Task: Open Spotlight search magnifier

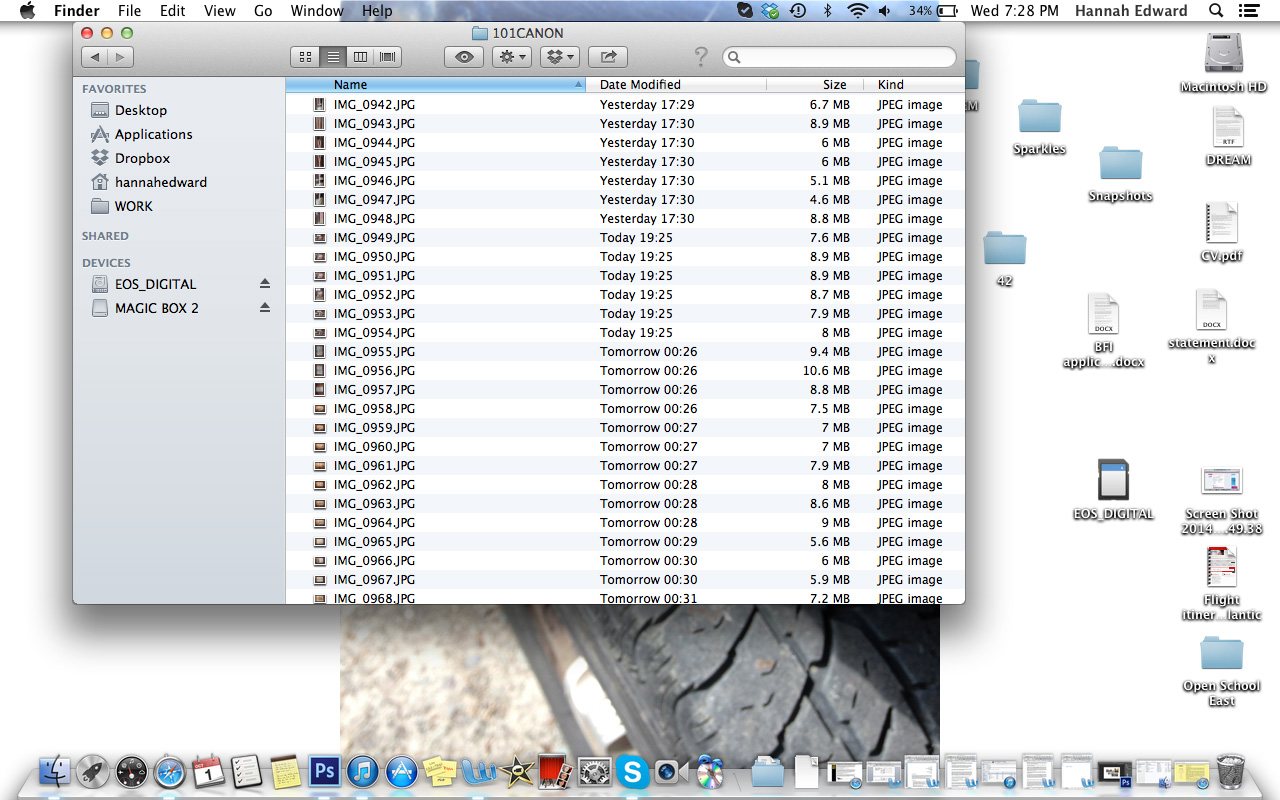Action: coord(1216,11)
